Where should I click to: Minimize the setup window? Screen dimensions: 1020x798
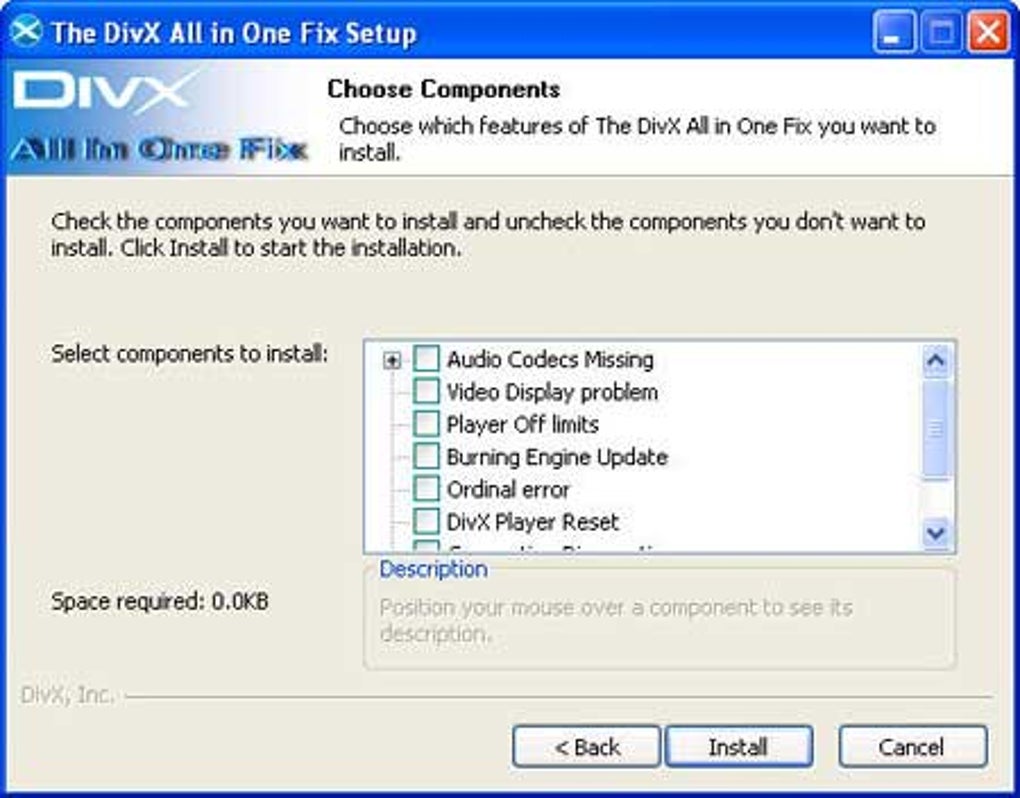(893, 33)
